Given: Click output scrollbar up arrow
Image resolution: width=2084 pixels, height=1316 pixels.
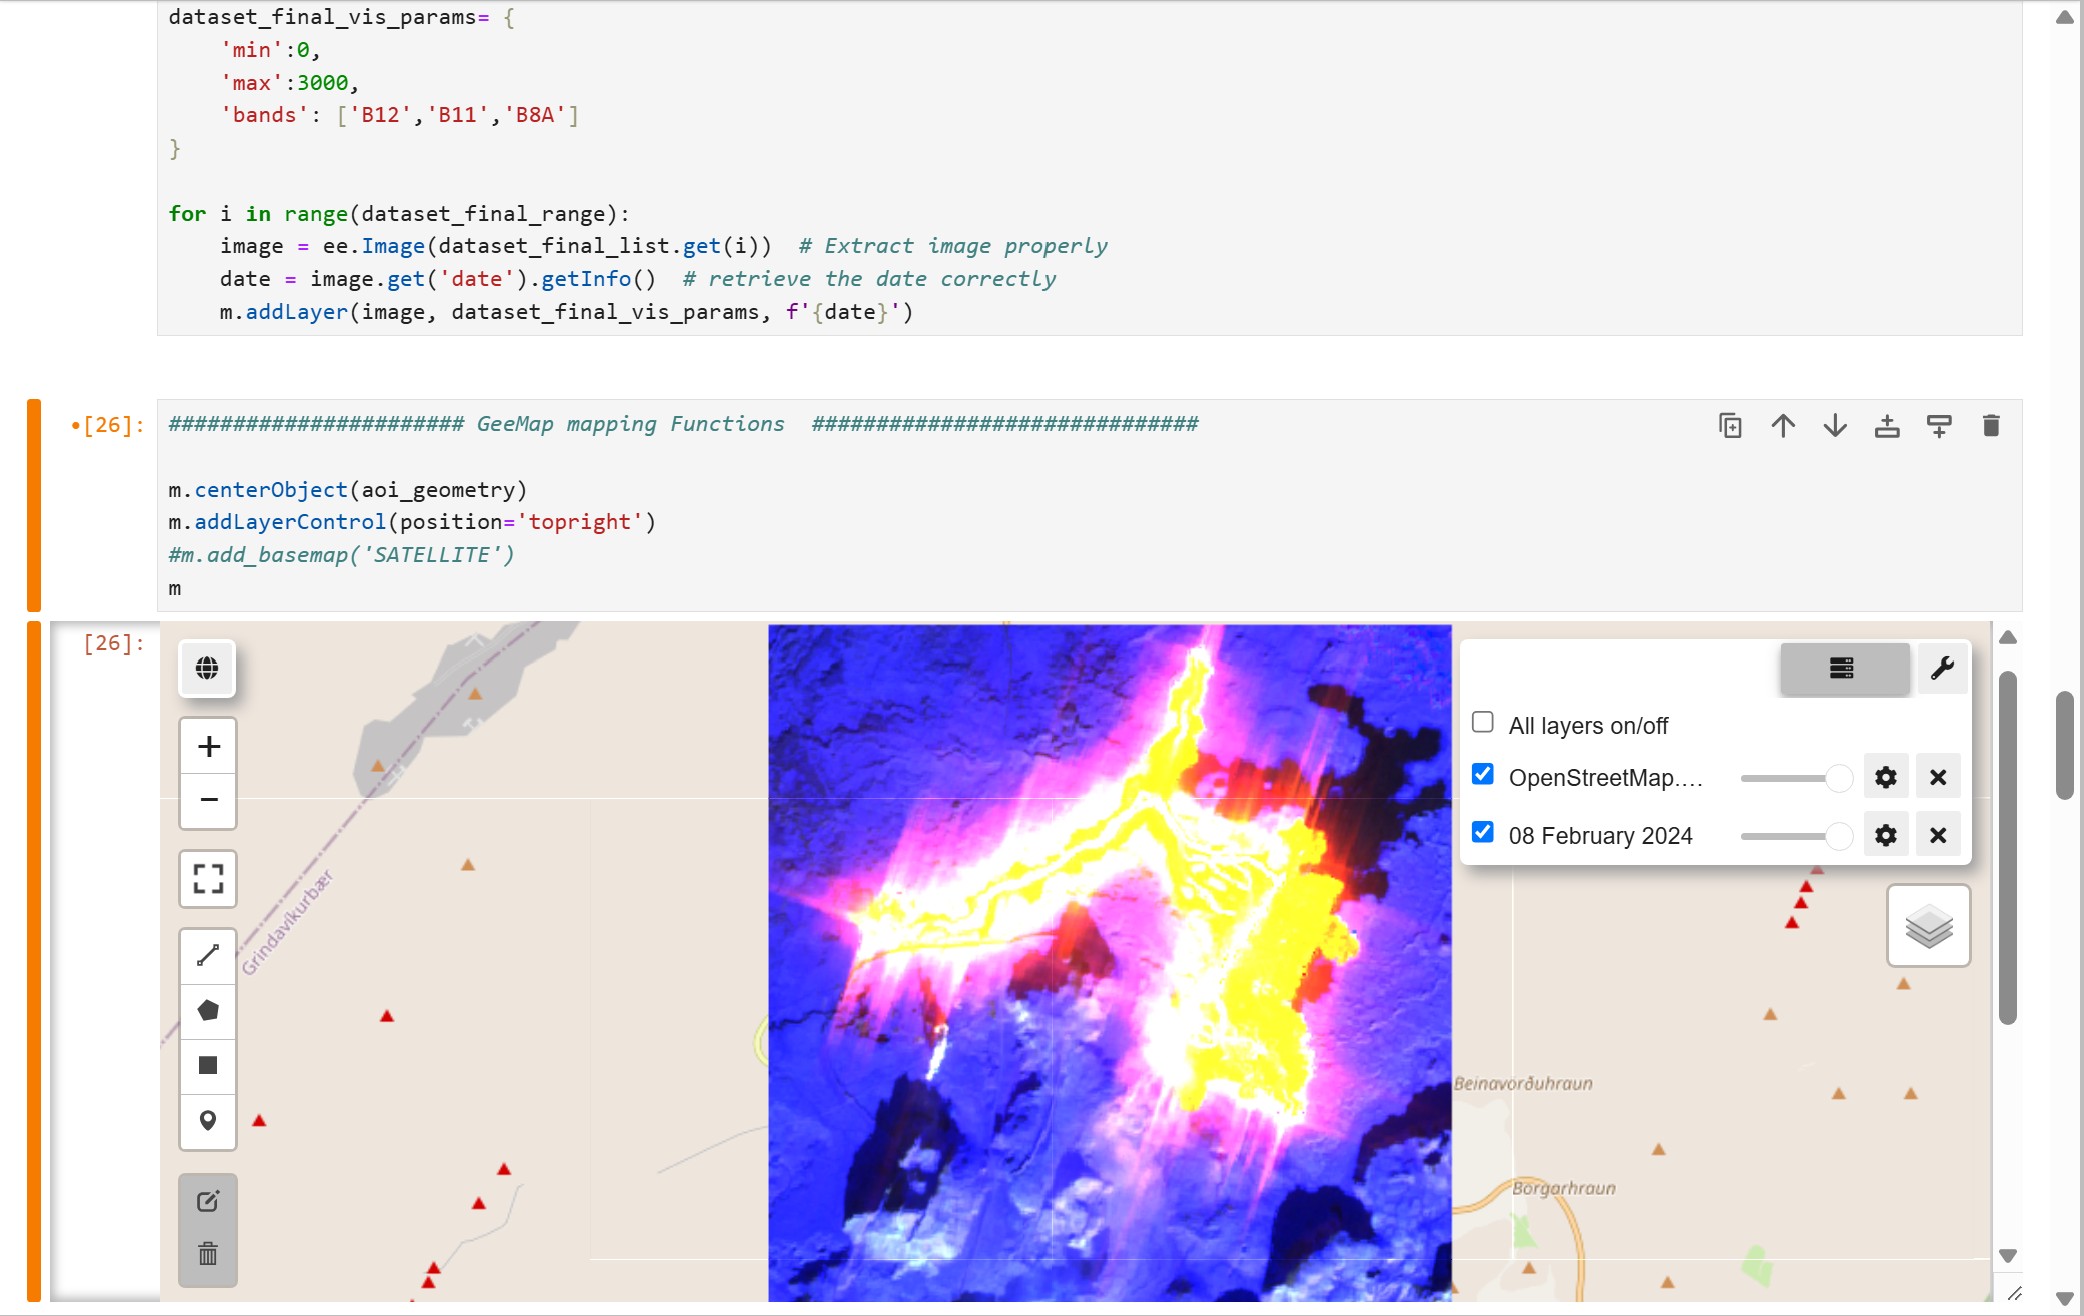Looking at the screenshot, I should (x=2007, y=638).
